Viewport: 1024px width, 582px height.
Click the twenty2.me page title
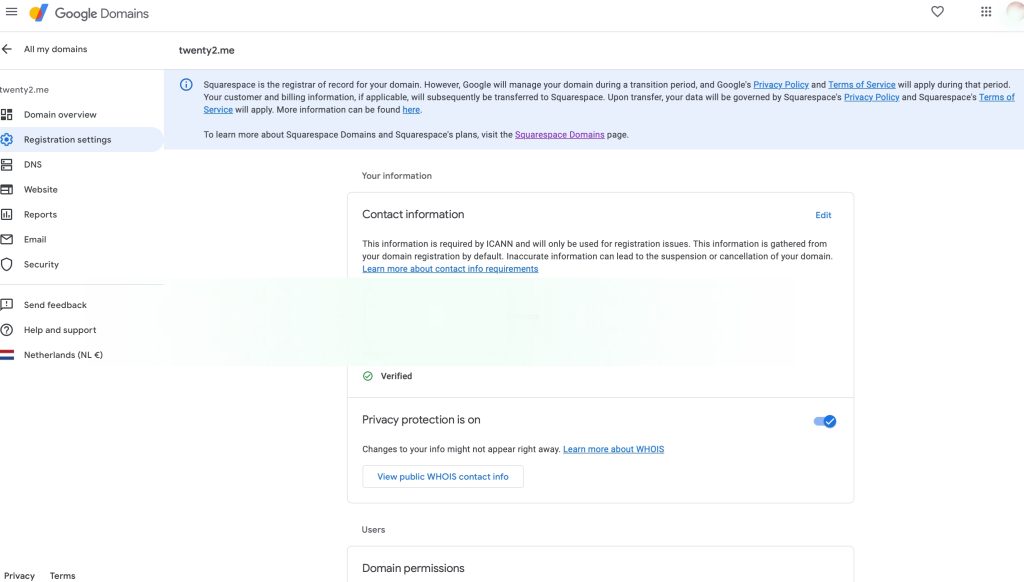click(x=206, y=50)
